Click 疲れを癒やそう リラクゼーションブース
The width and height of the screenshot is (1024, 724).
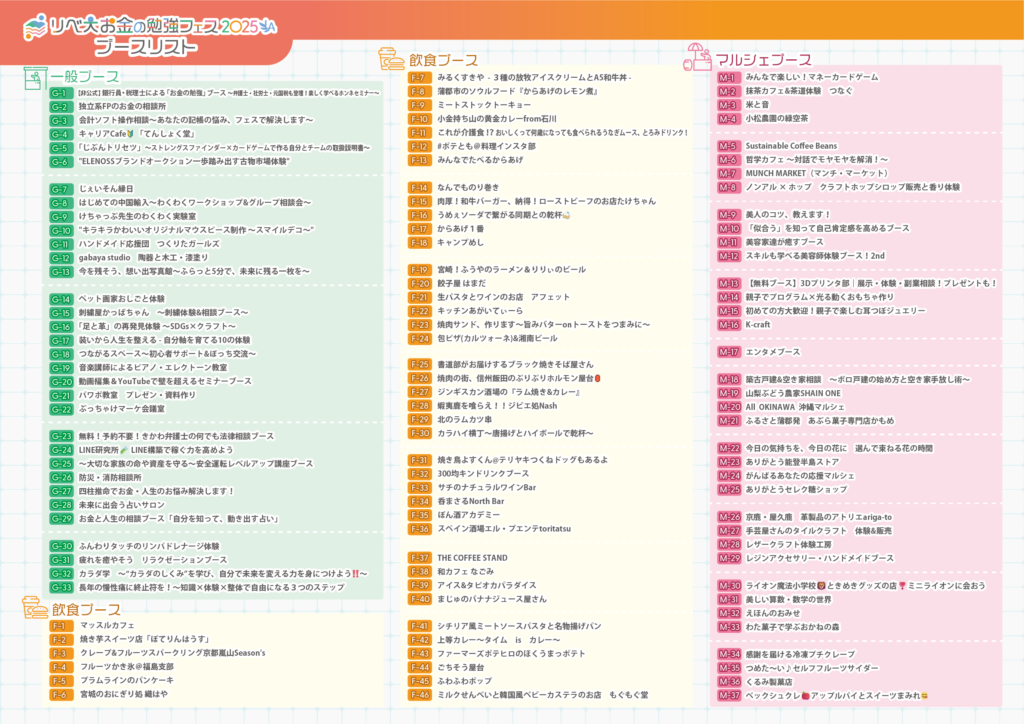click(x=138, y=559)
